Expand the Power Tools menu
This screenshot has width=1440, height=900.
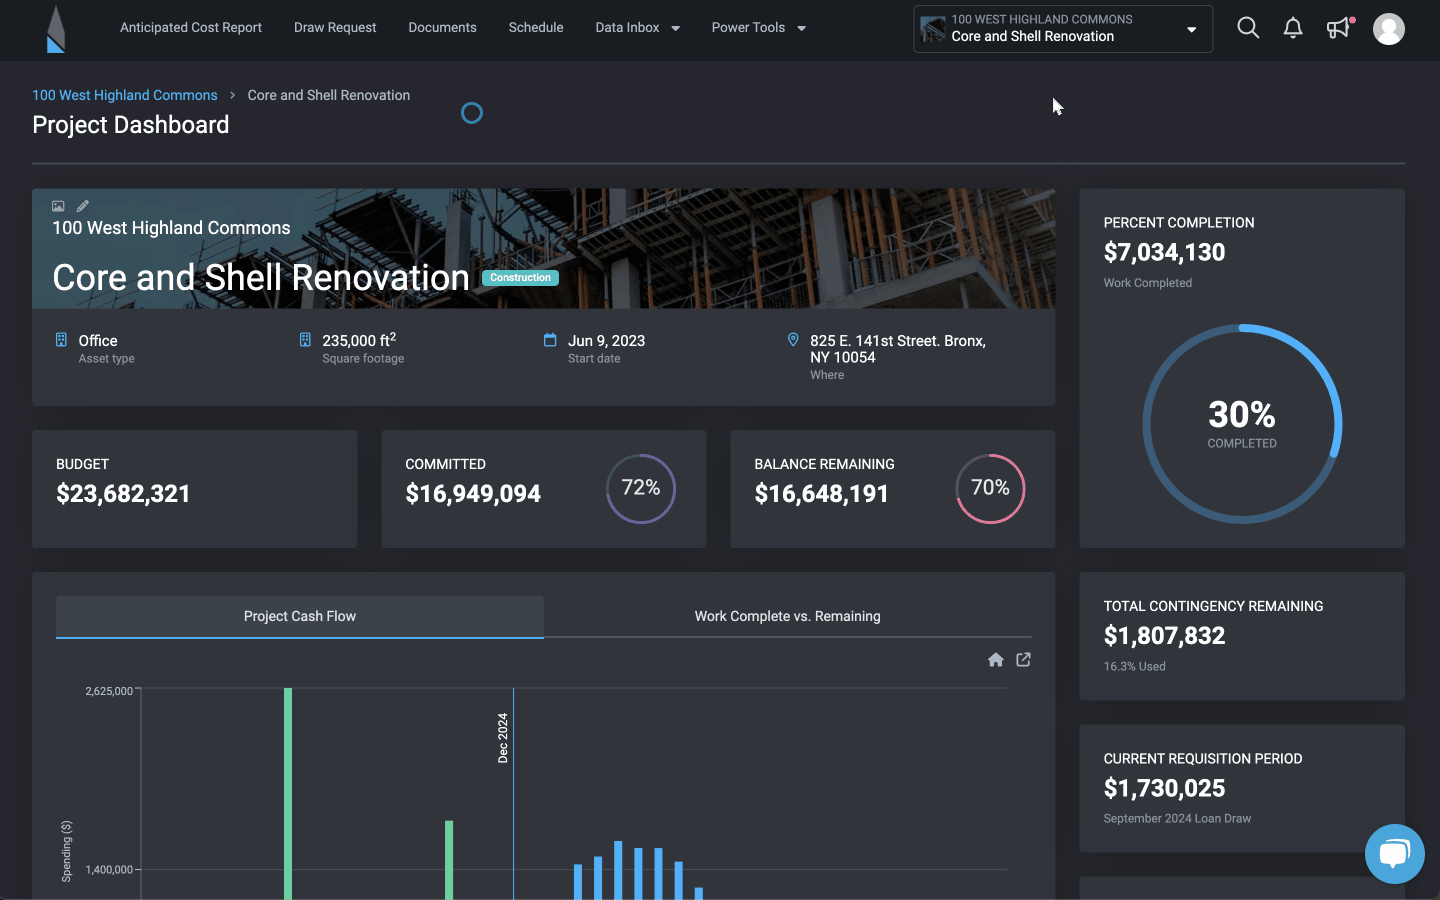[x=758, y=28]
